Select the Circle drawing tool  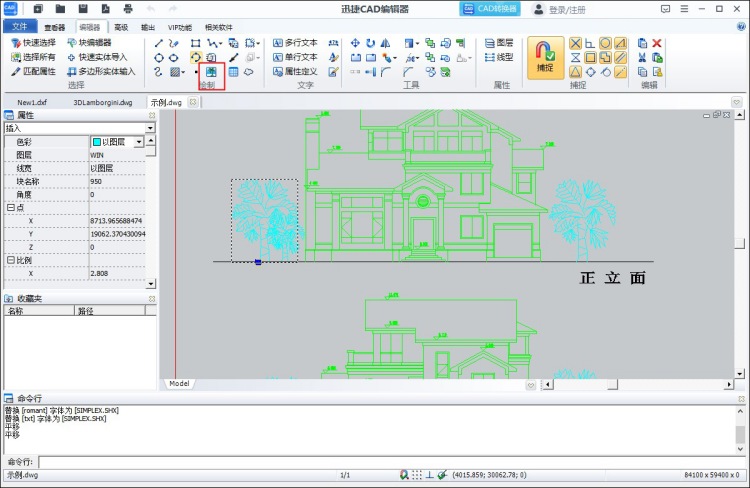tap(159, 58)
